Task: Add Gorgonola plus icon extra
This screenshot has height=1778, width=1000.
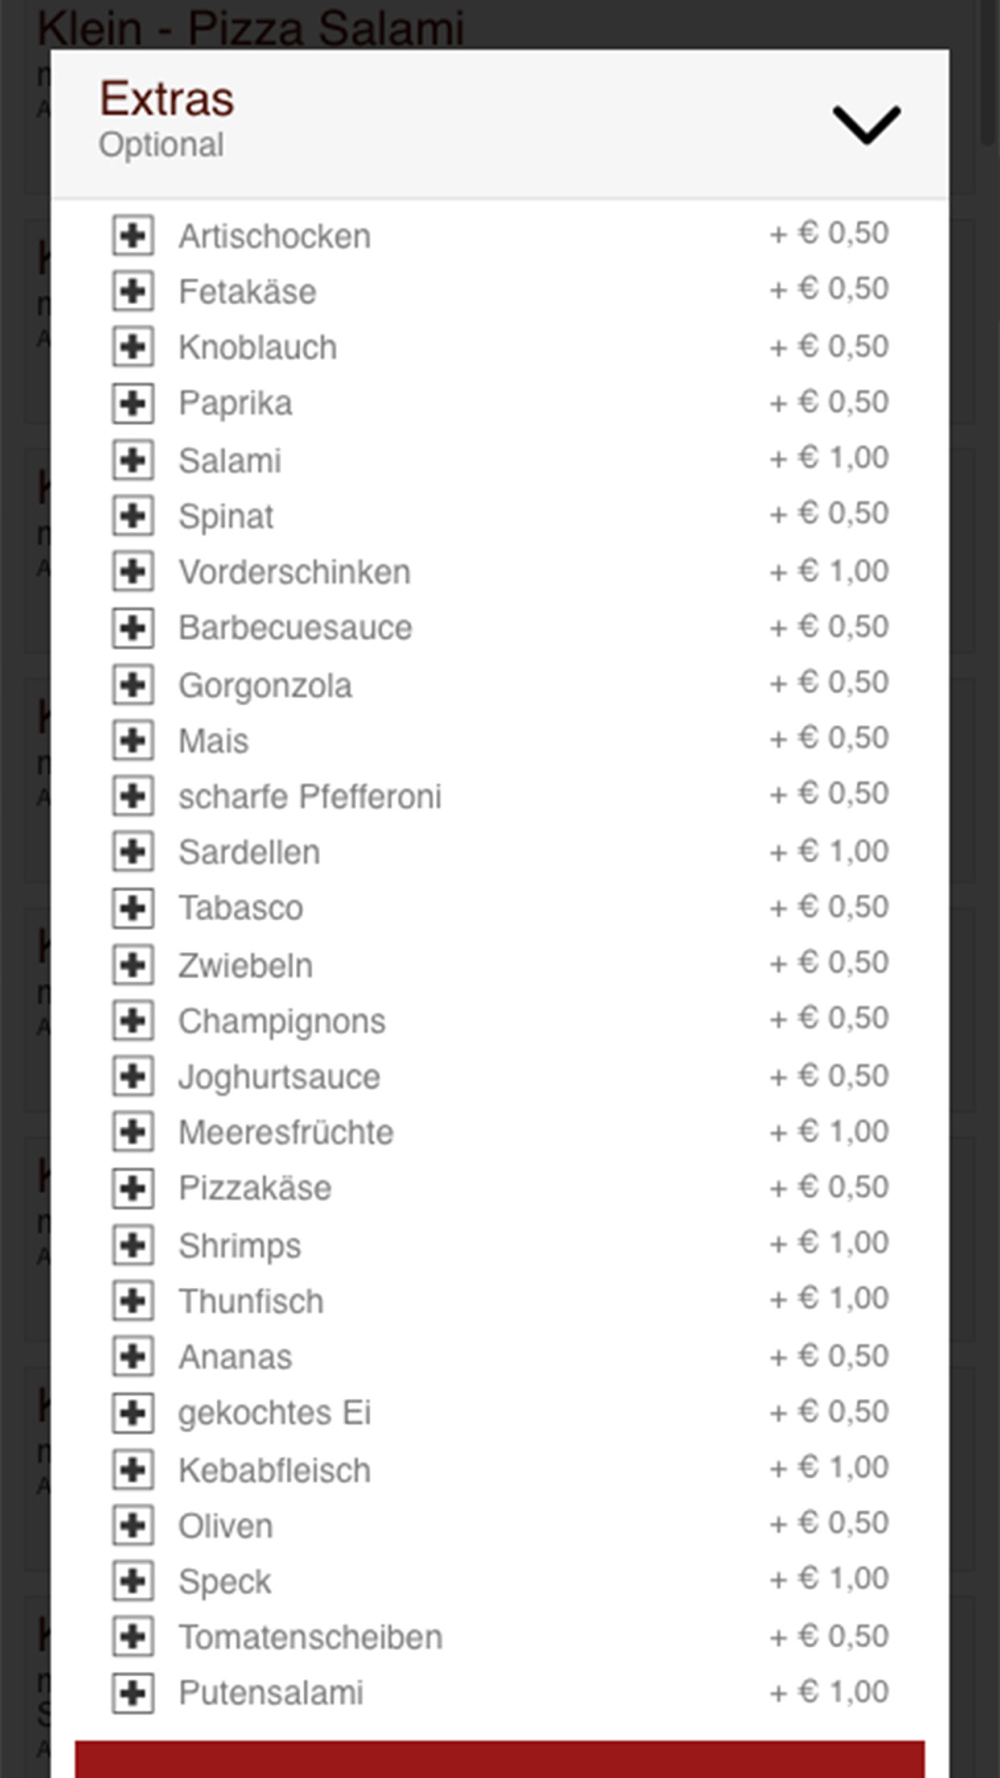Action: (x=133, y=685)
